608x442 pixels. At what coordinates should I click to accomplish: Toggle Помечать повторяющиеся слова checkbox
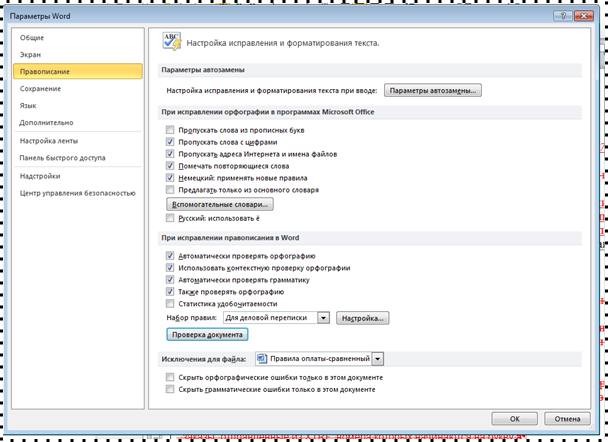(x=170, y=166)
